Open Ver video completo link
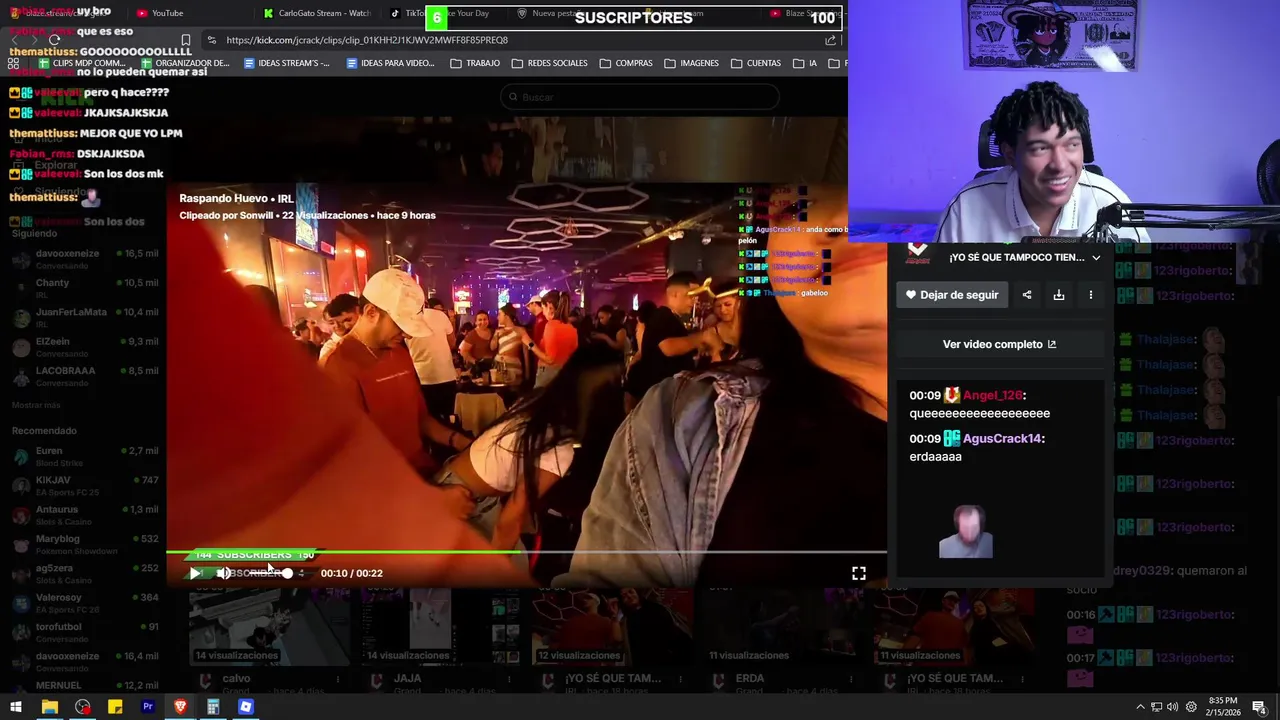Image resolution: width=1280 pixels, height=720 pixels. pyautogui.click(x=999, y=344)
